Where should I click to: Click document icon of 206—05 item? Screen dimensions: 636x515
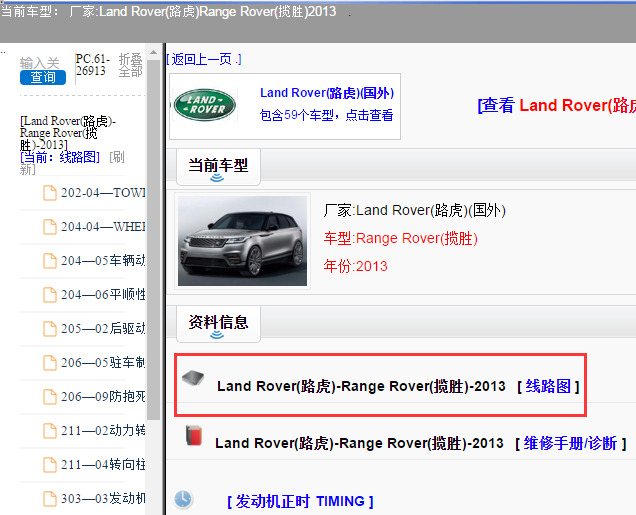(50, 363)
